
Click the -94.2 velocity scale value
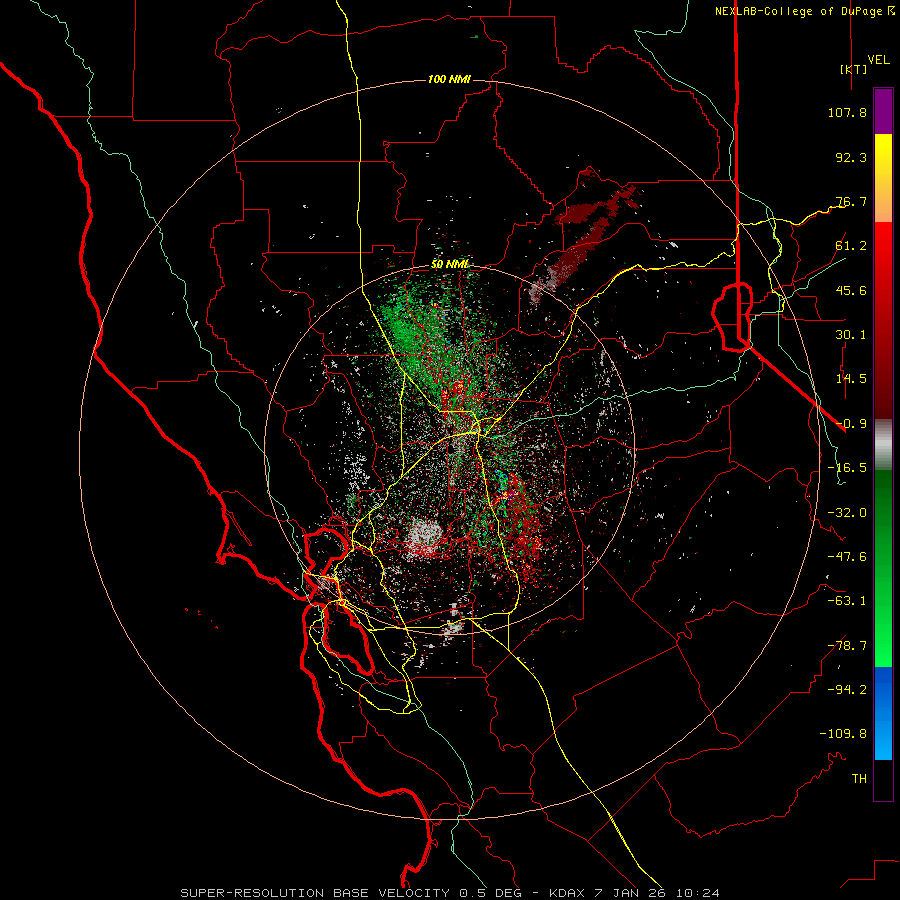tap(847, 690)
